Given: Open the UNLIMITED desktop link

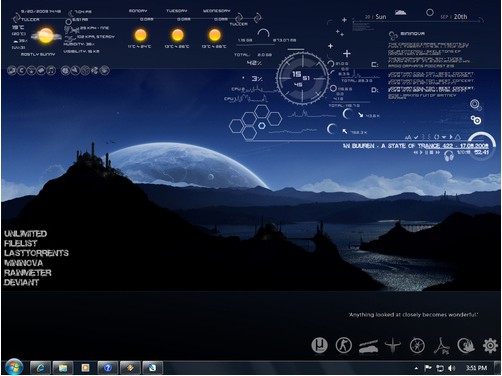Looking at the screenshot, I should pyautogui.click(x=25, y=234).
